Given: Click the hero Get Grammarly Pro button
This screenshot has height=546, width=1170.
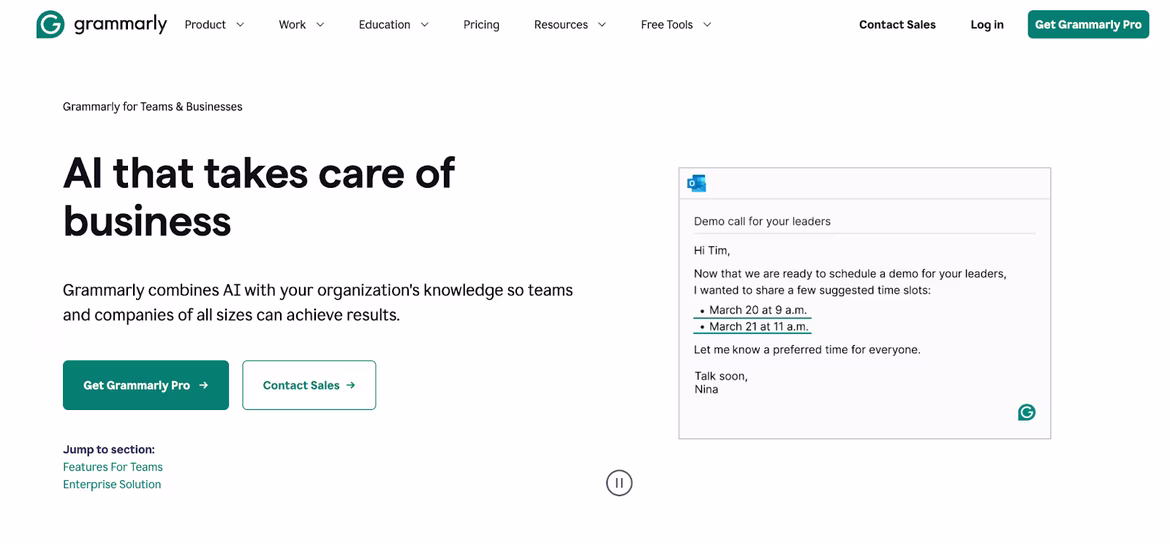Looking at the screenshot, I should [146, 385].
